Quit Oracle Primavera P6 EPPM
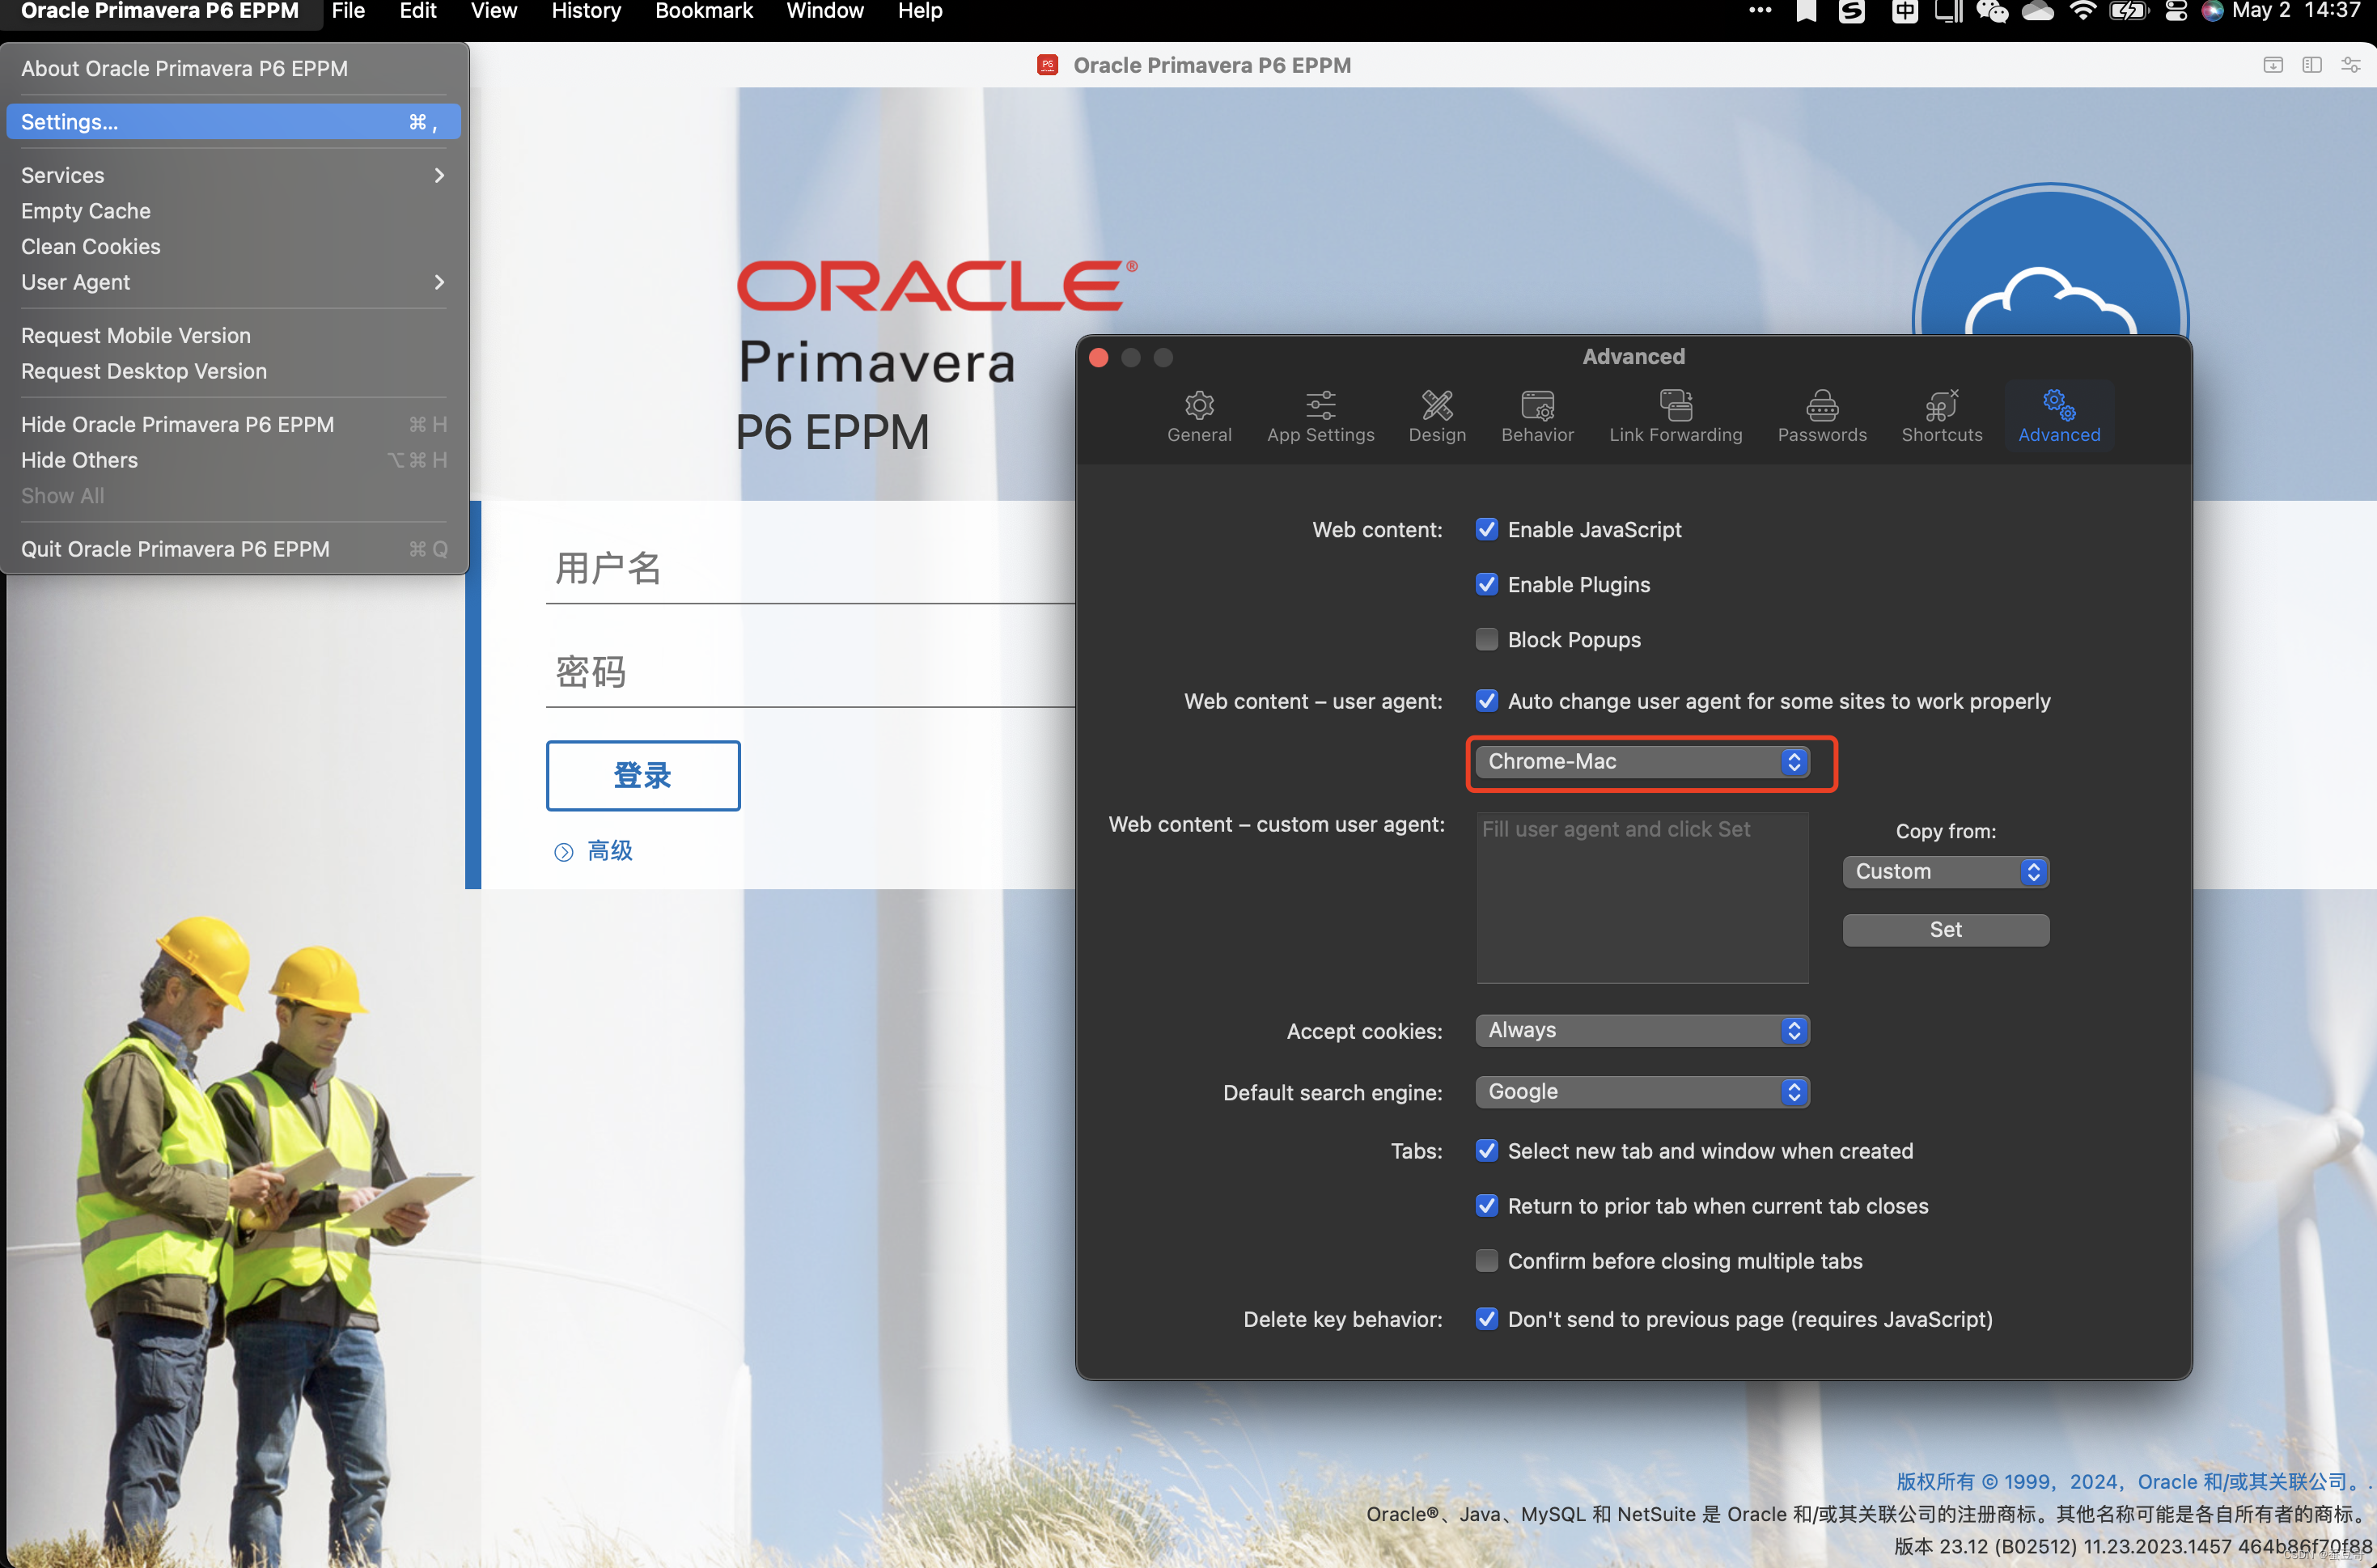Viewport: 2377px width, 1568px height. 233,549
